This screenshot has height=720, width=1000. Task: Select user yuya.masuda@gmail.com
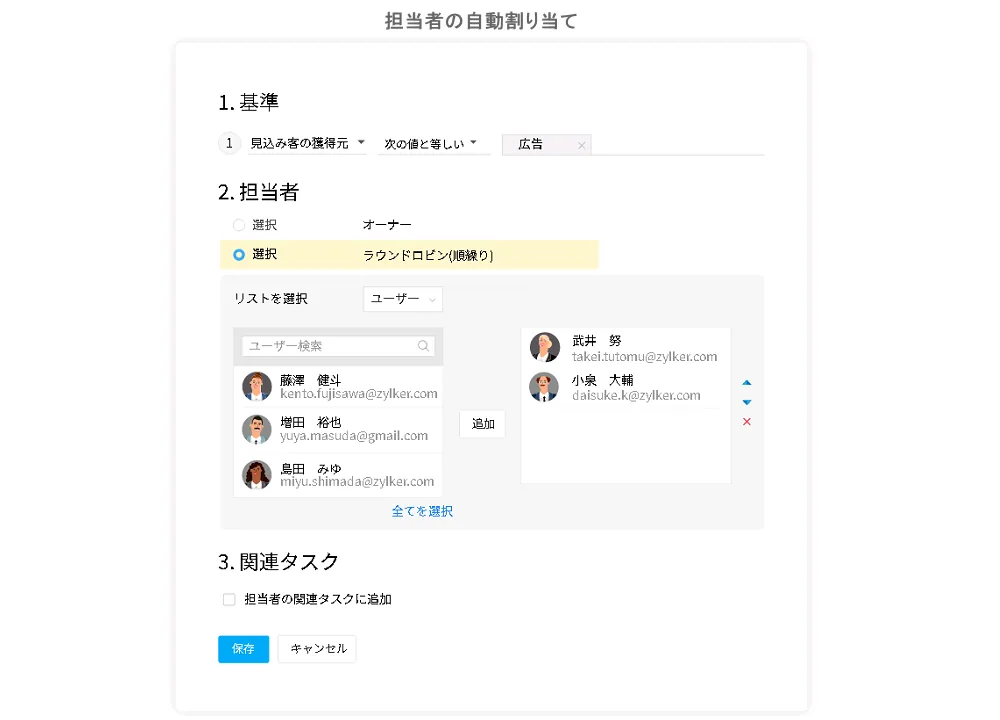(338, 429)
